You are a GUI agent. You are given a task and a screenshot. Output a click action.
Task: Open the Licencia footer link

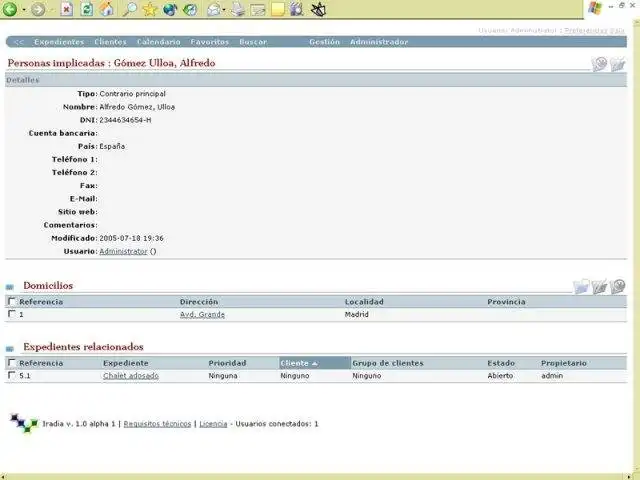213,424
